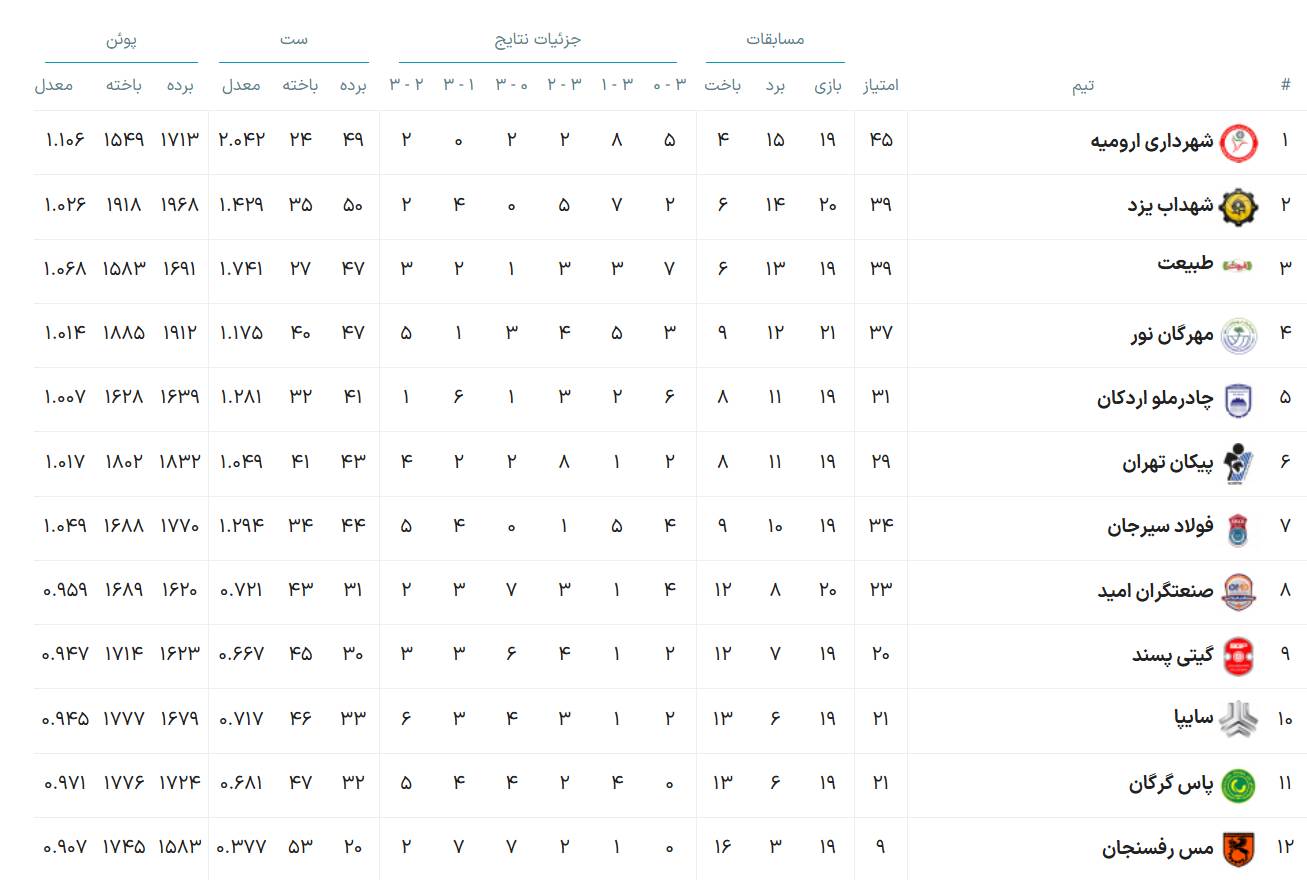Click the ست column group header
This screenshot has width=1307, height=880.
click(293, 39)
